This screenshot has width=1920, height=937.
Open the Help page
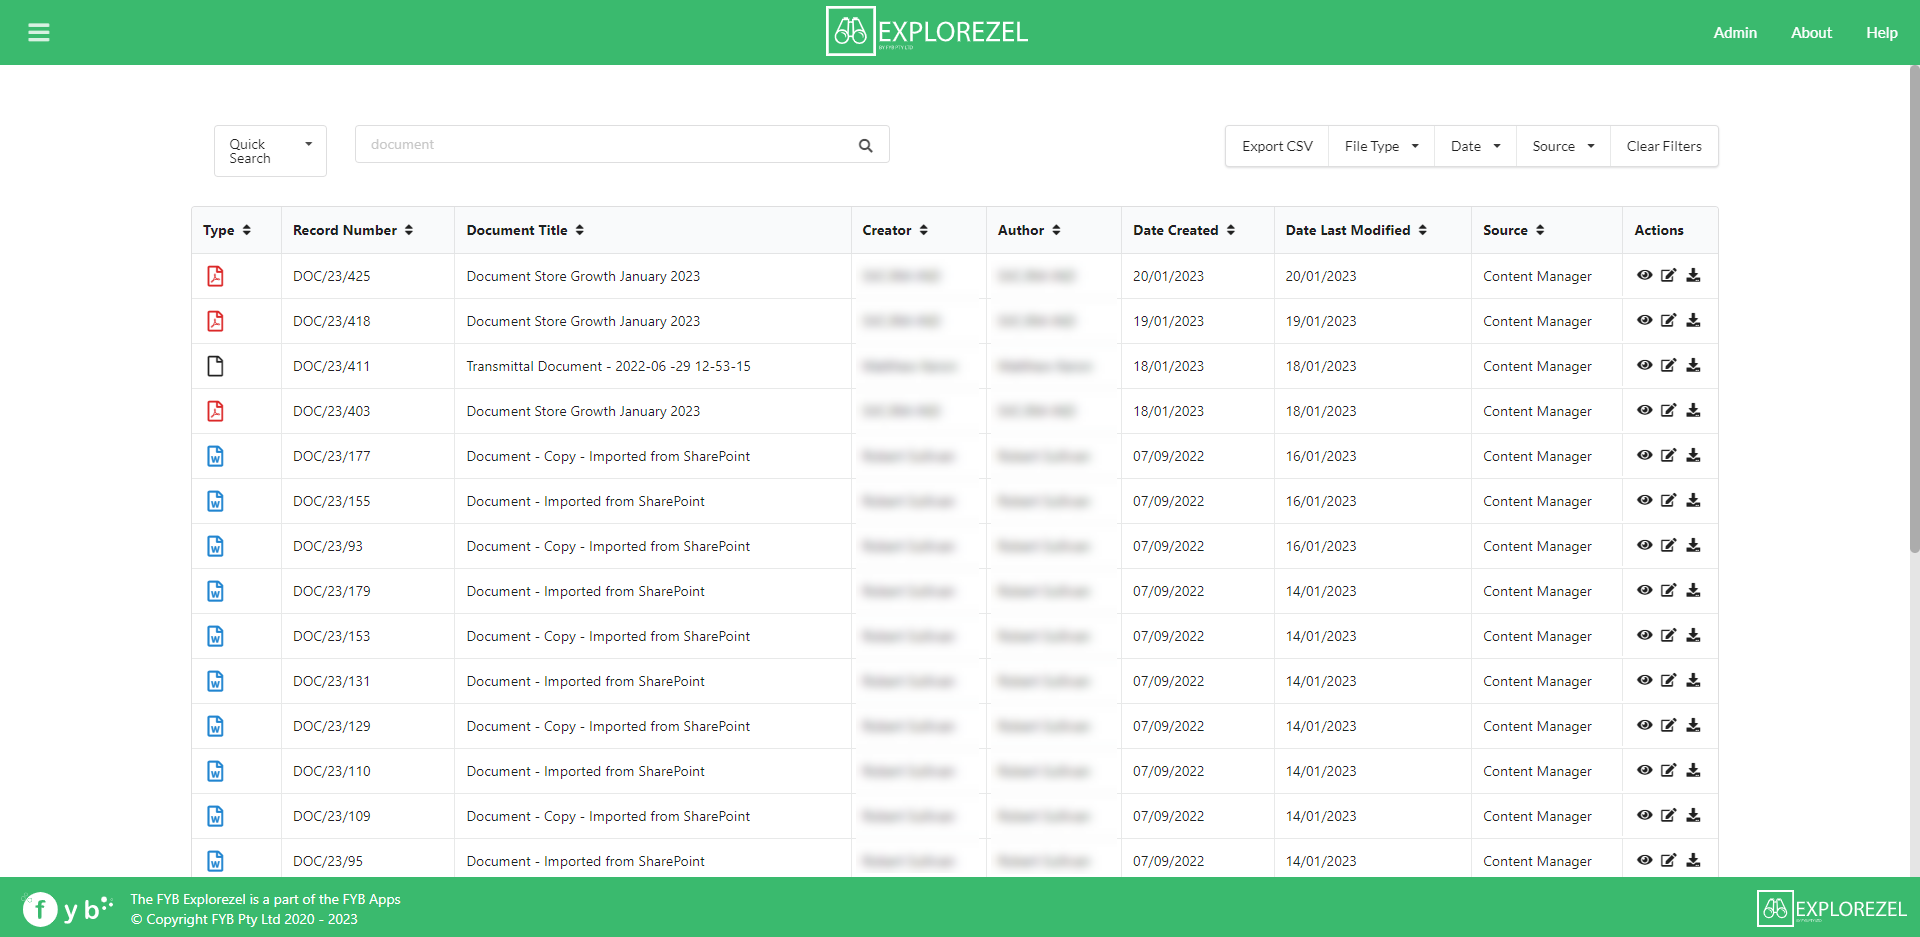coord(1881,33)
